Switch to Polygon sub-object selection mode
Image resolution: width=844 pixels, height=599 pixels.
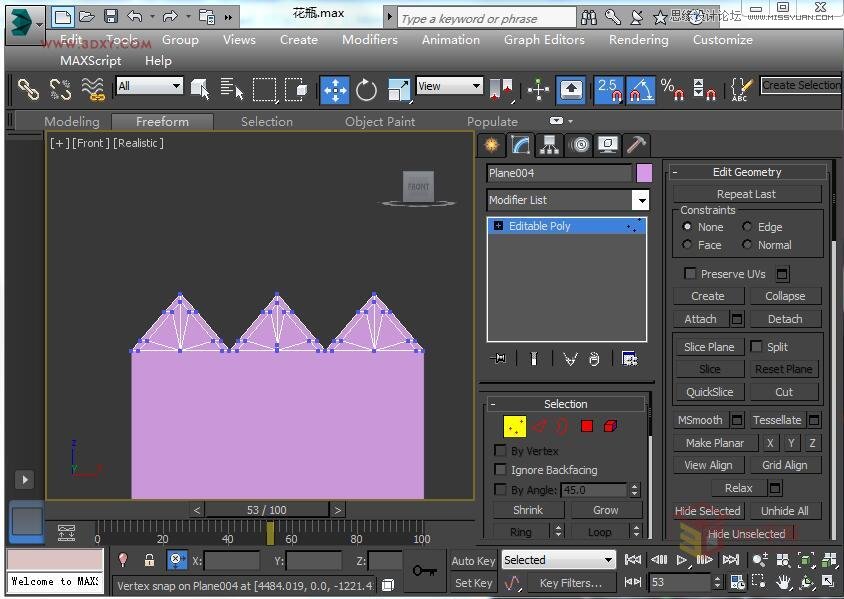click(x=587, y=427)
